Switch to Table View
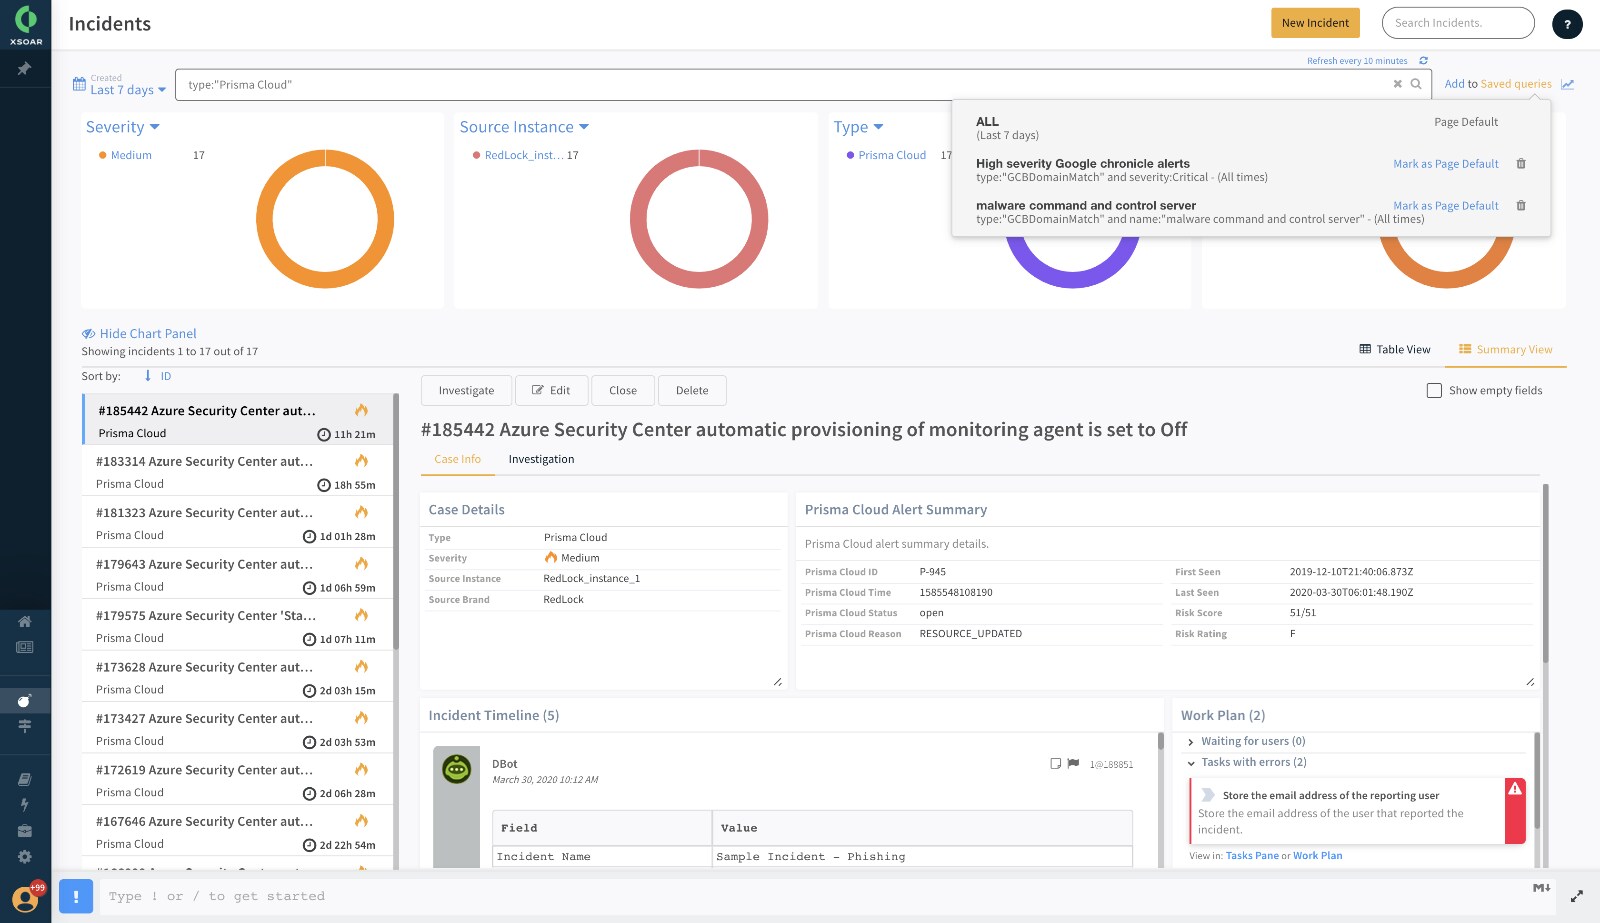 point(1394,350)
